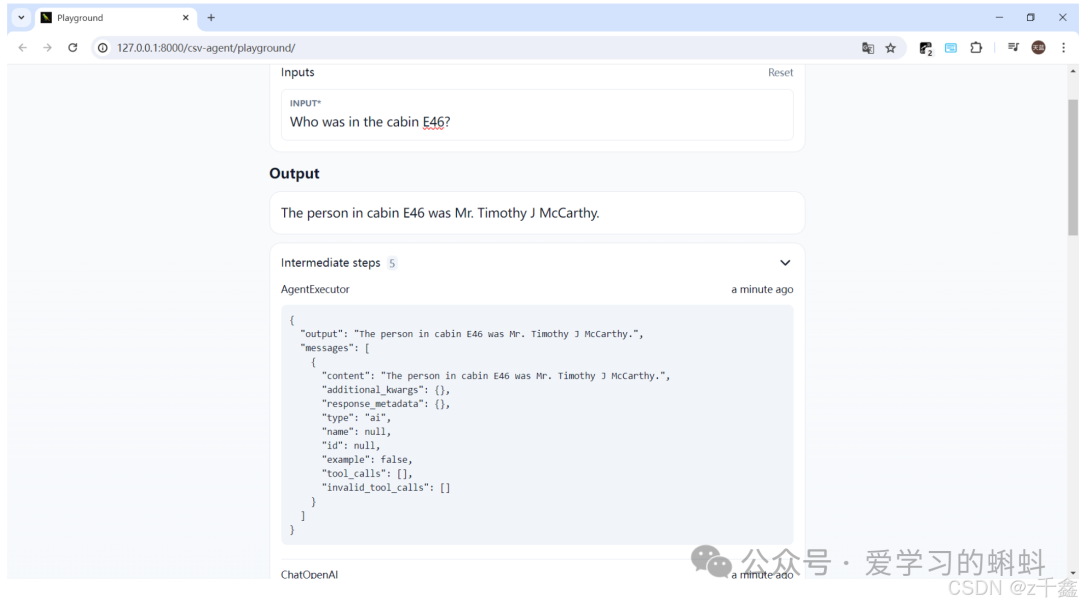View site information icon in address bar
The image size is (1080, 606).
coord(102,48)
